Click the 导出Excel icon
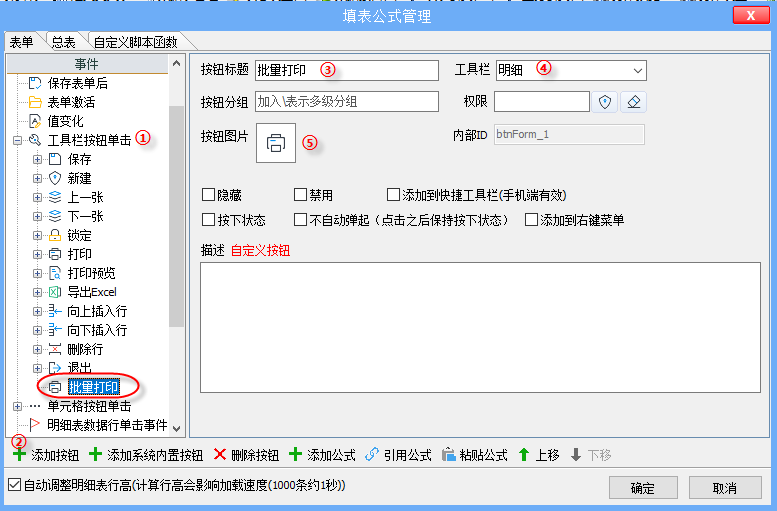 tap(55, 292)
